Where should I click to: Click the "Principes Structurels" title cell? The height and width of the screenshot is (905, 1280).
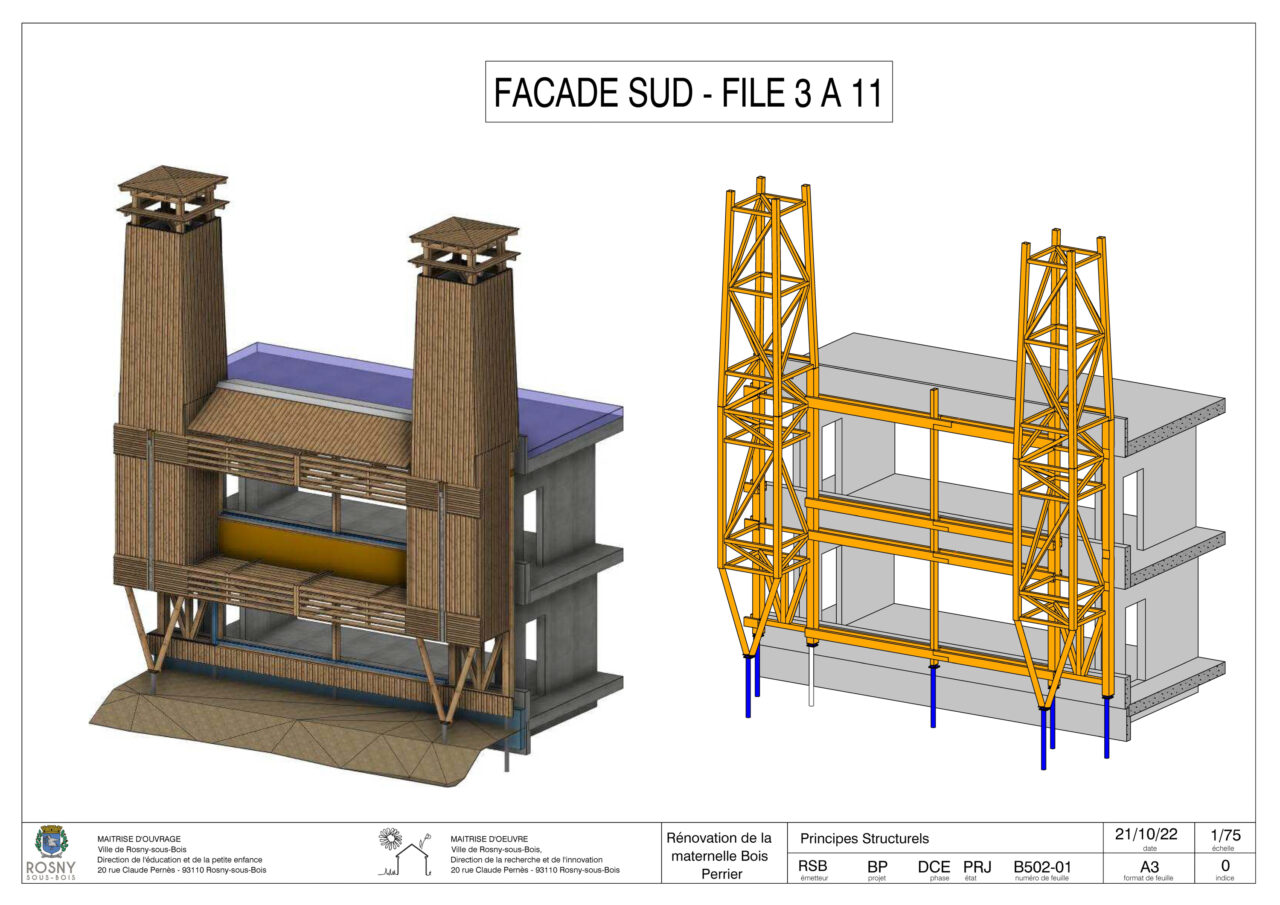coord(865,838)
